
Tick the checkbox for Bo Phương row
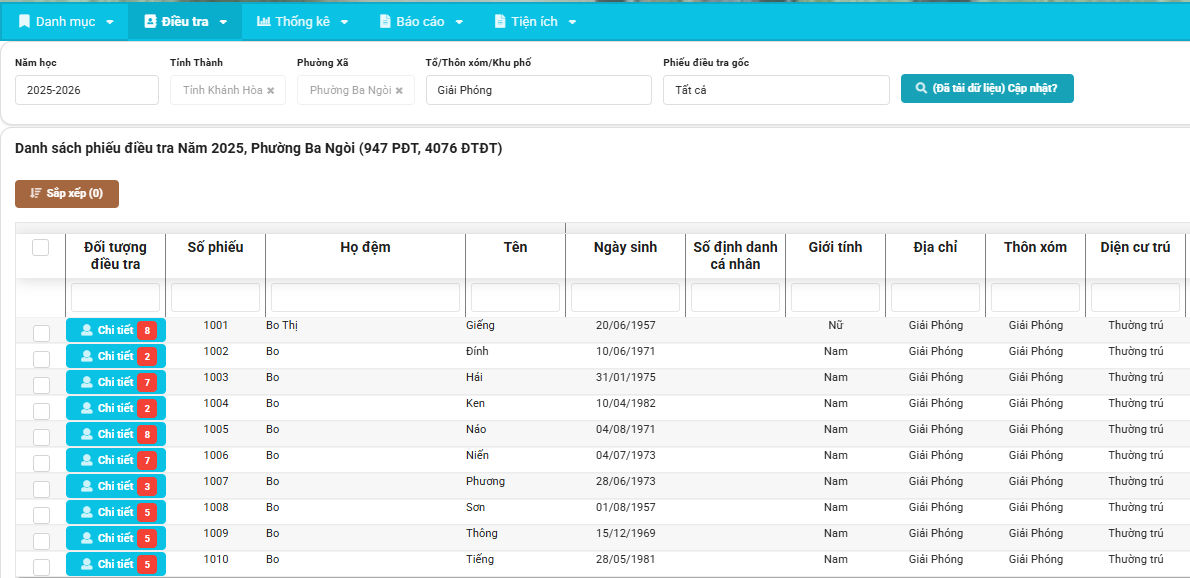[42, 488]
